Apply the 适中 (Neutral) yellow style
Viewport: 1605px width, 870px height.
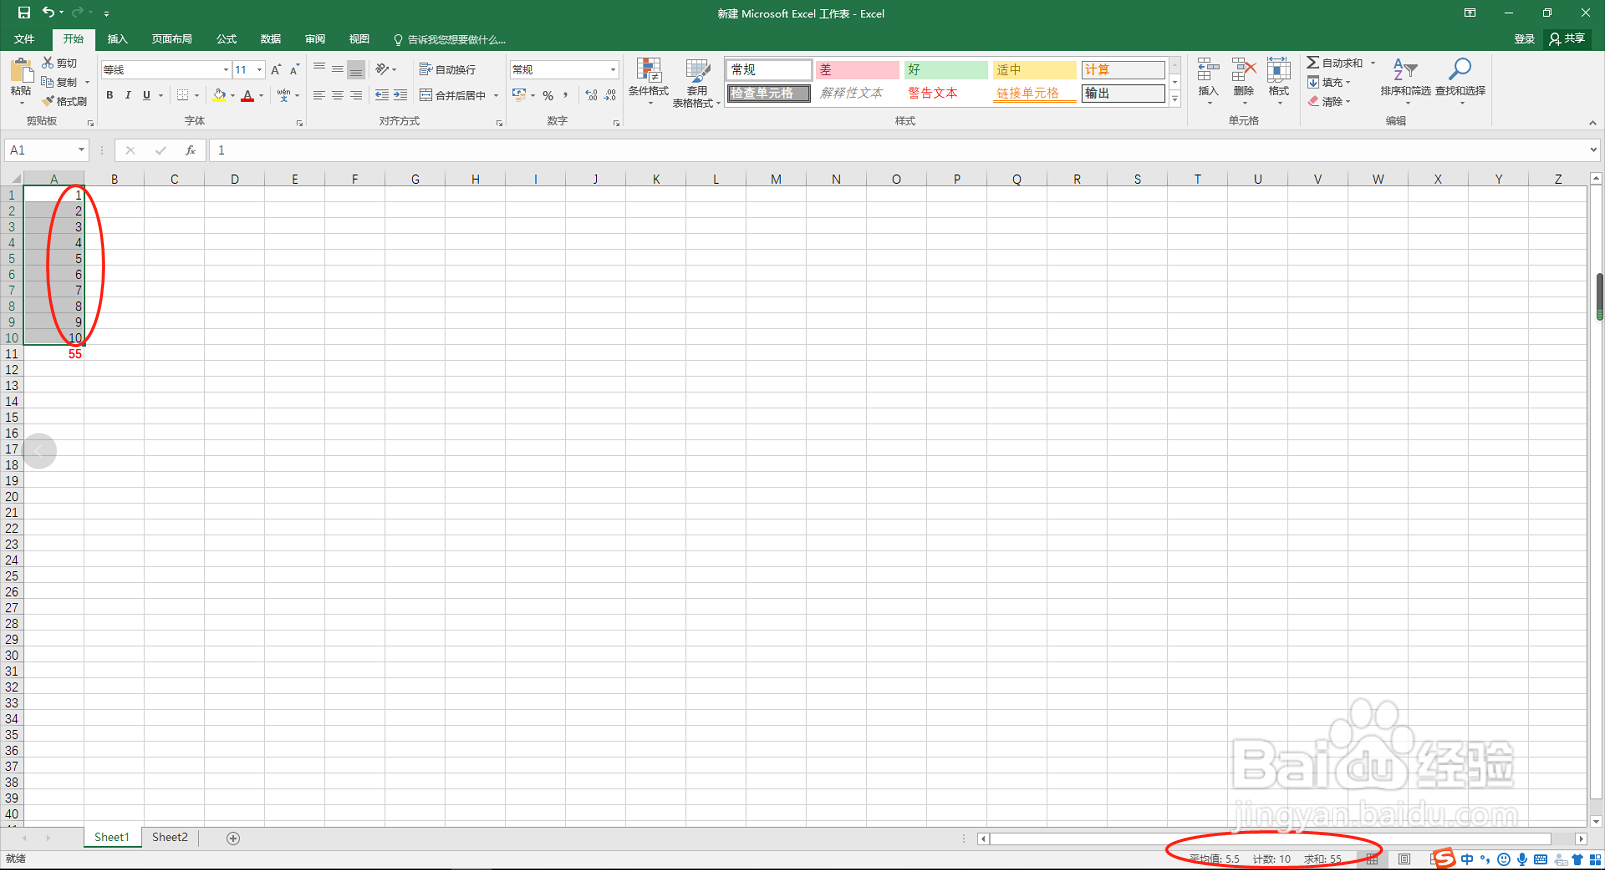click(1034, 70)
